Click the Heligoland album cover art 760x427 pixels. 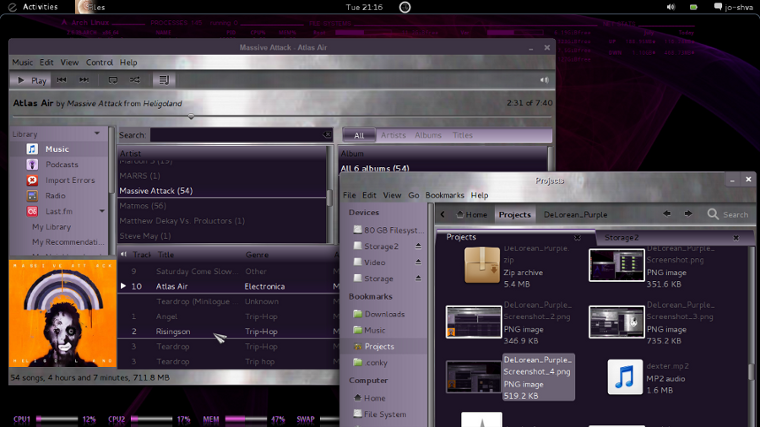tap(63, 313)
